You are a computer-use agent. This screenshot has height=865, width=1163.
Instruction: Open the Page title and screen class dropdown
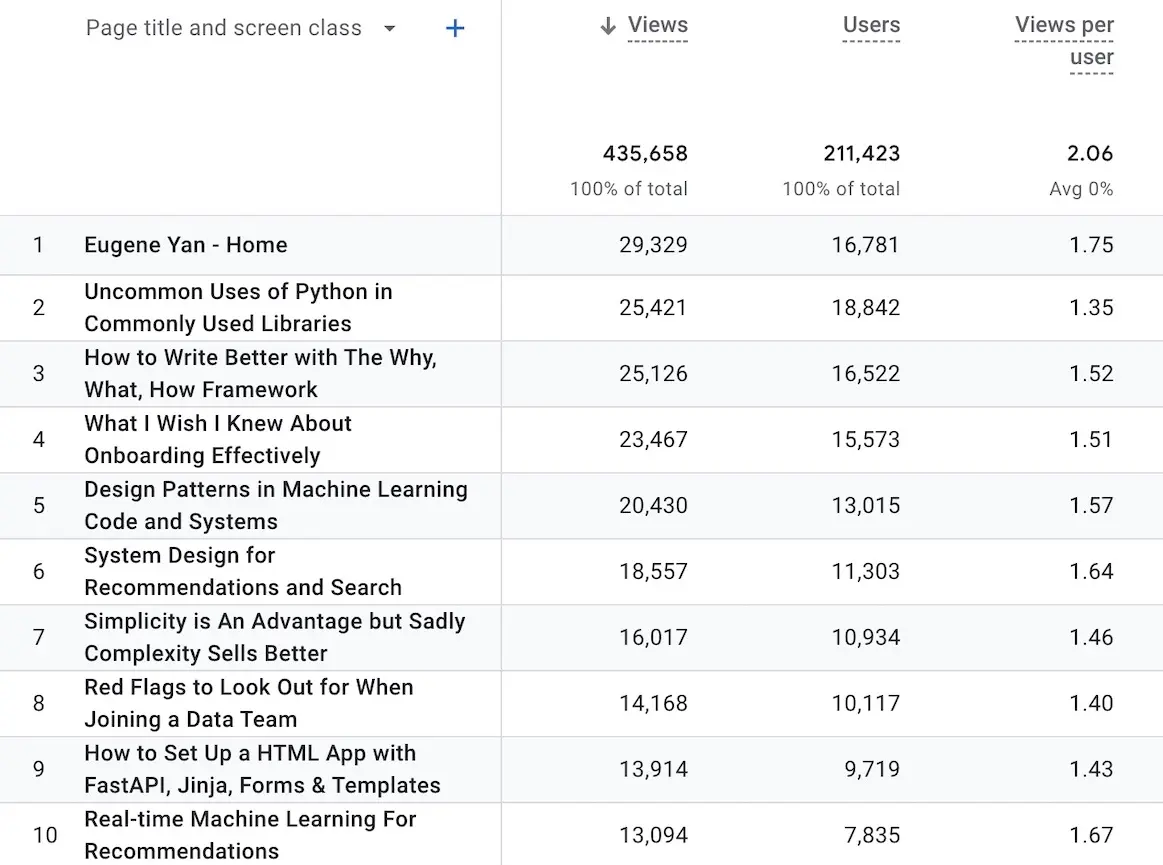click(x=240, y=28)
